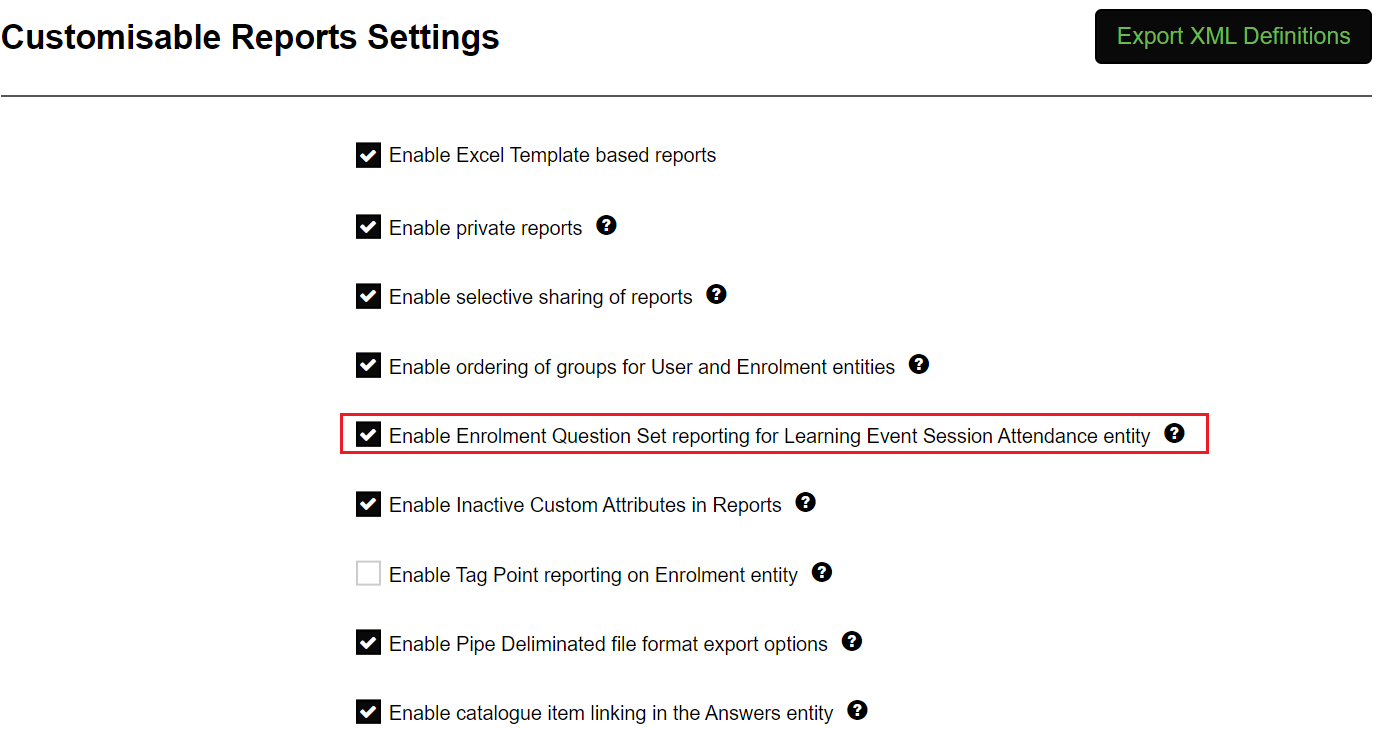Uncheck Enable Excel Template based reports
The height and width of the screenshot is (729, 1376).
[368, 155]
